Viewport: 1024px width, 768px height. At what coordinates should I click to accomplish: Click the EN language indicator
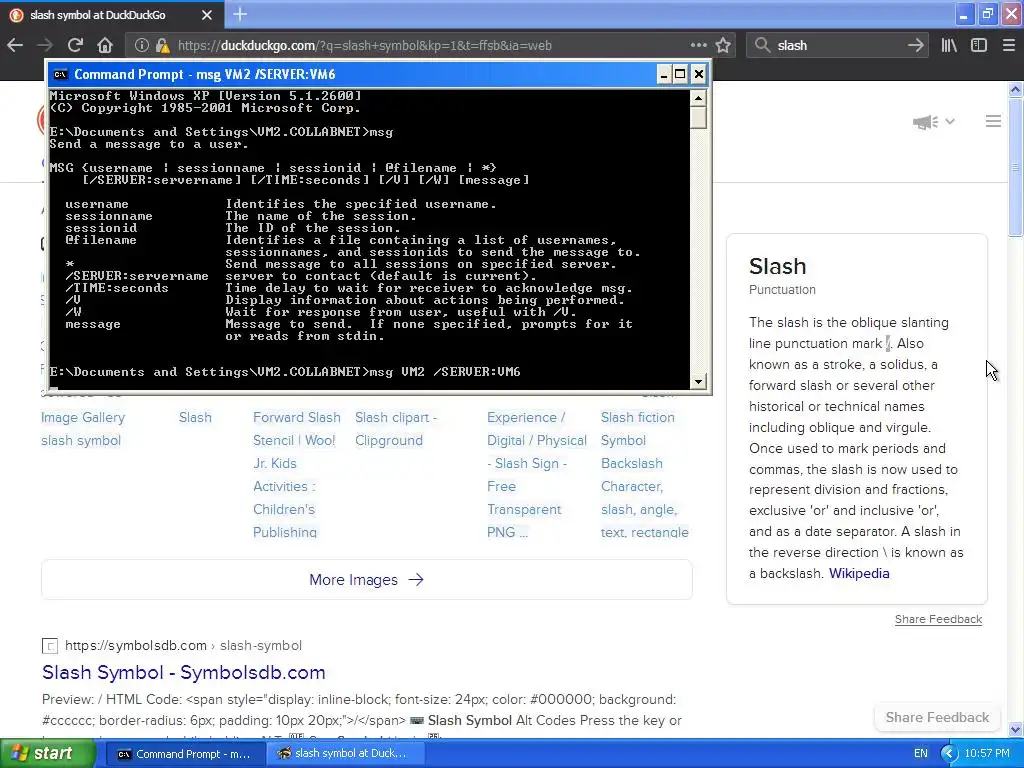(920, 754)
